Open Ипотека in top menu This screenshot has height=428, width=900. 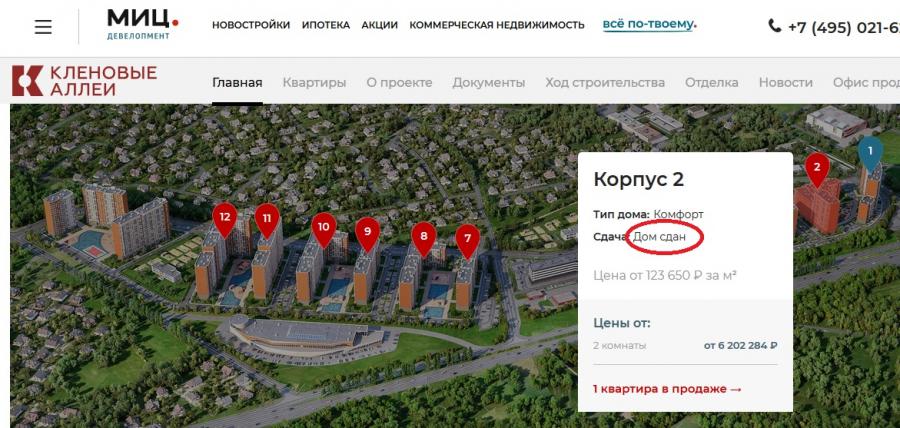[326, 25]
